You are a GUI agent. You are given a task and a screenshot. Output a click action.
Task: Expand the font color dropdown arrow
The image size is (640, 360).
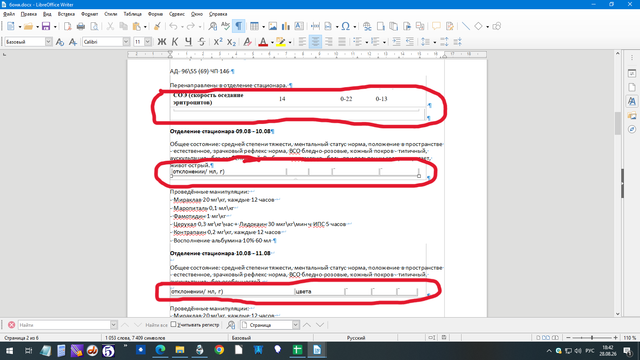[x=272, y=42]
